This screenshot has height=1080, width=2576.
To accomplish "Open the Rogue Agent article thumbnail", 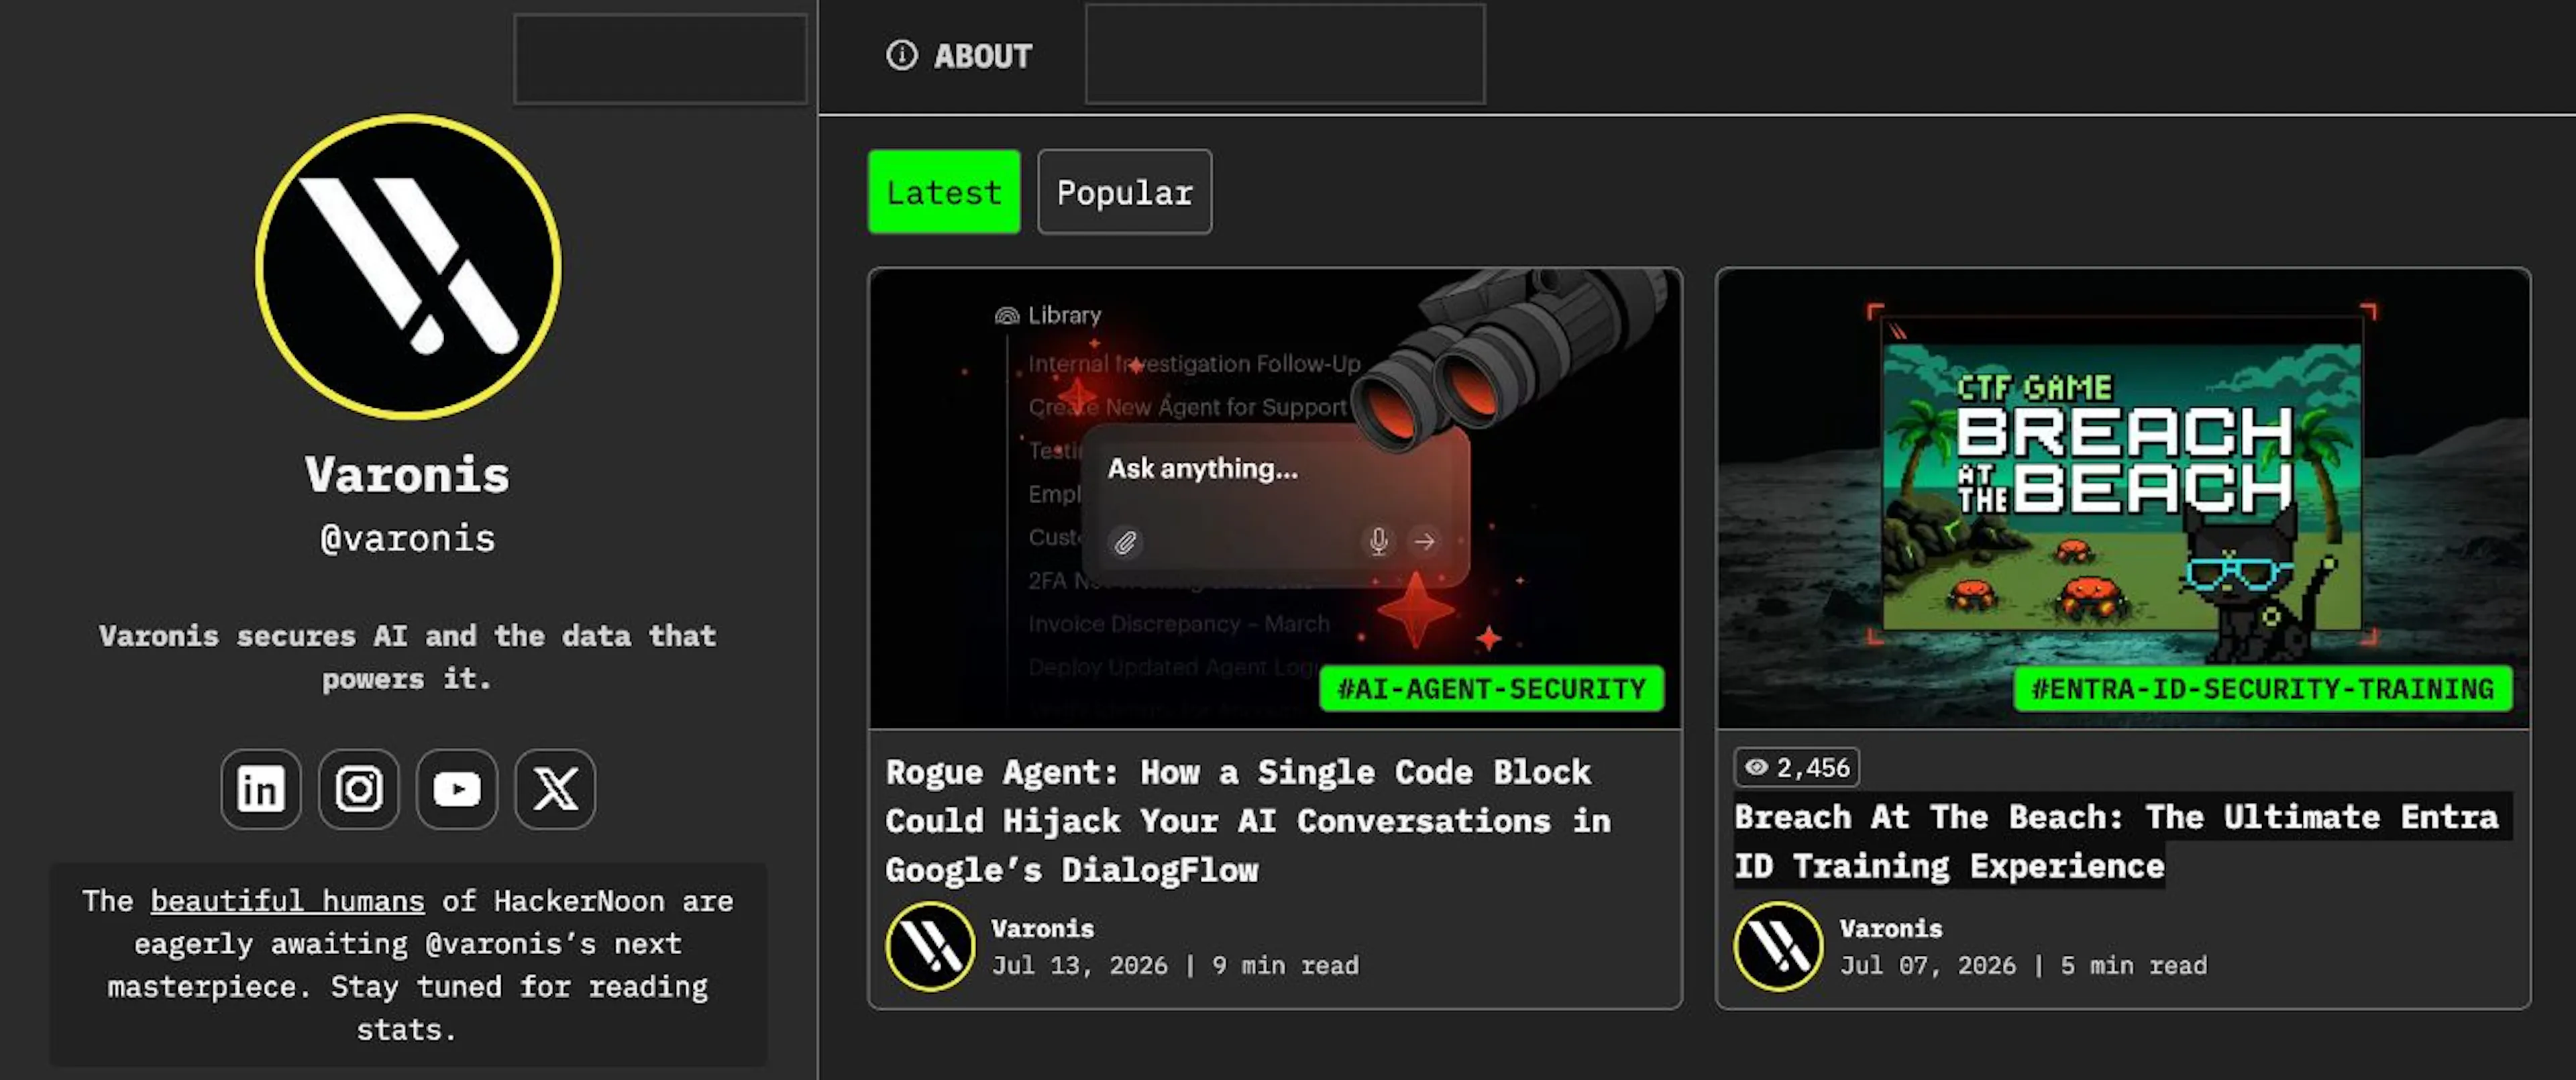I will tap(1275, 498).
